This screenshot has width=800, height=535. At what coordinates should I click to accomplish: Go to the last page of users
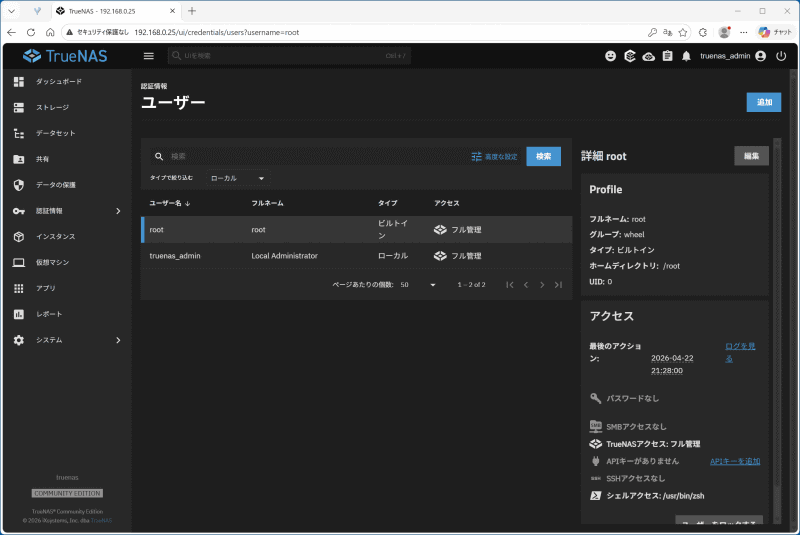click(559, 285)
